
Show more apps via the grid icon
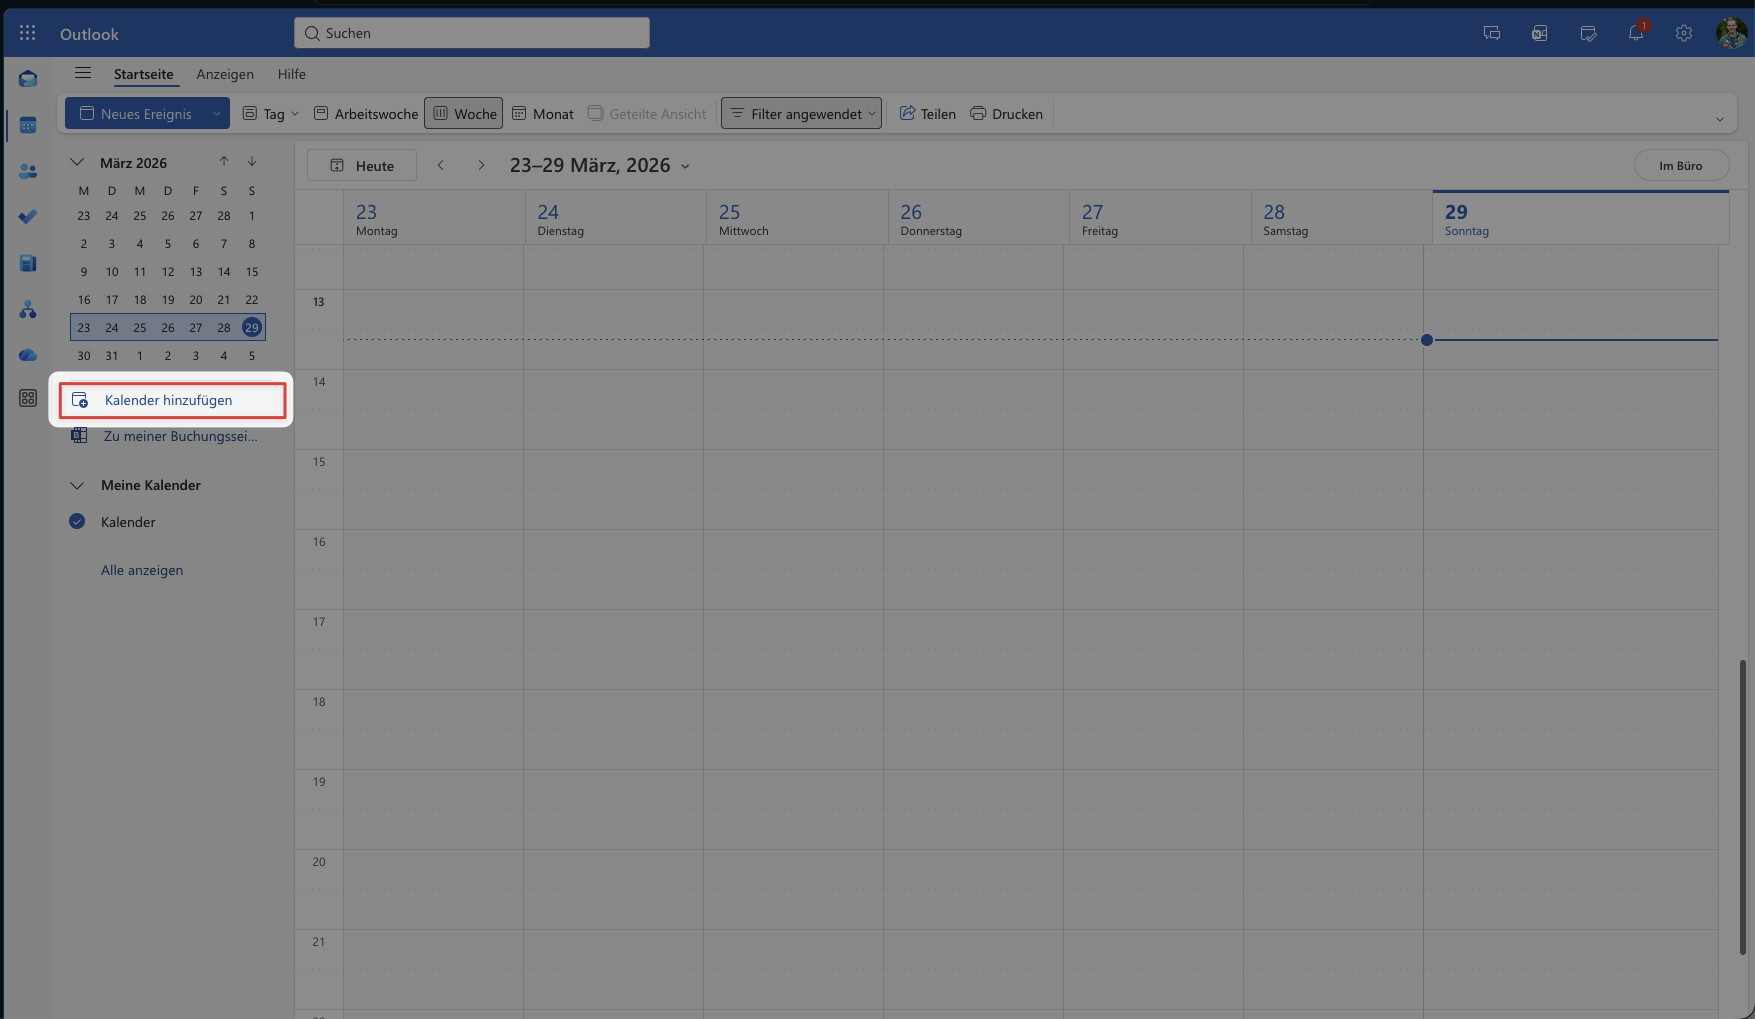tap(27, 397)
